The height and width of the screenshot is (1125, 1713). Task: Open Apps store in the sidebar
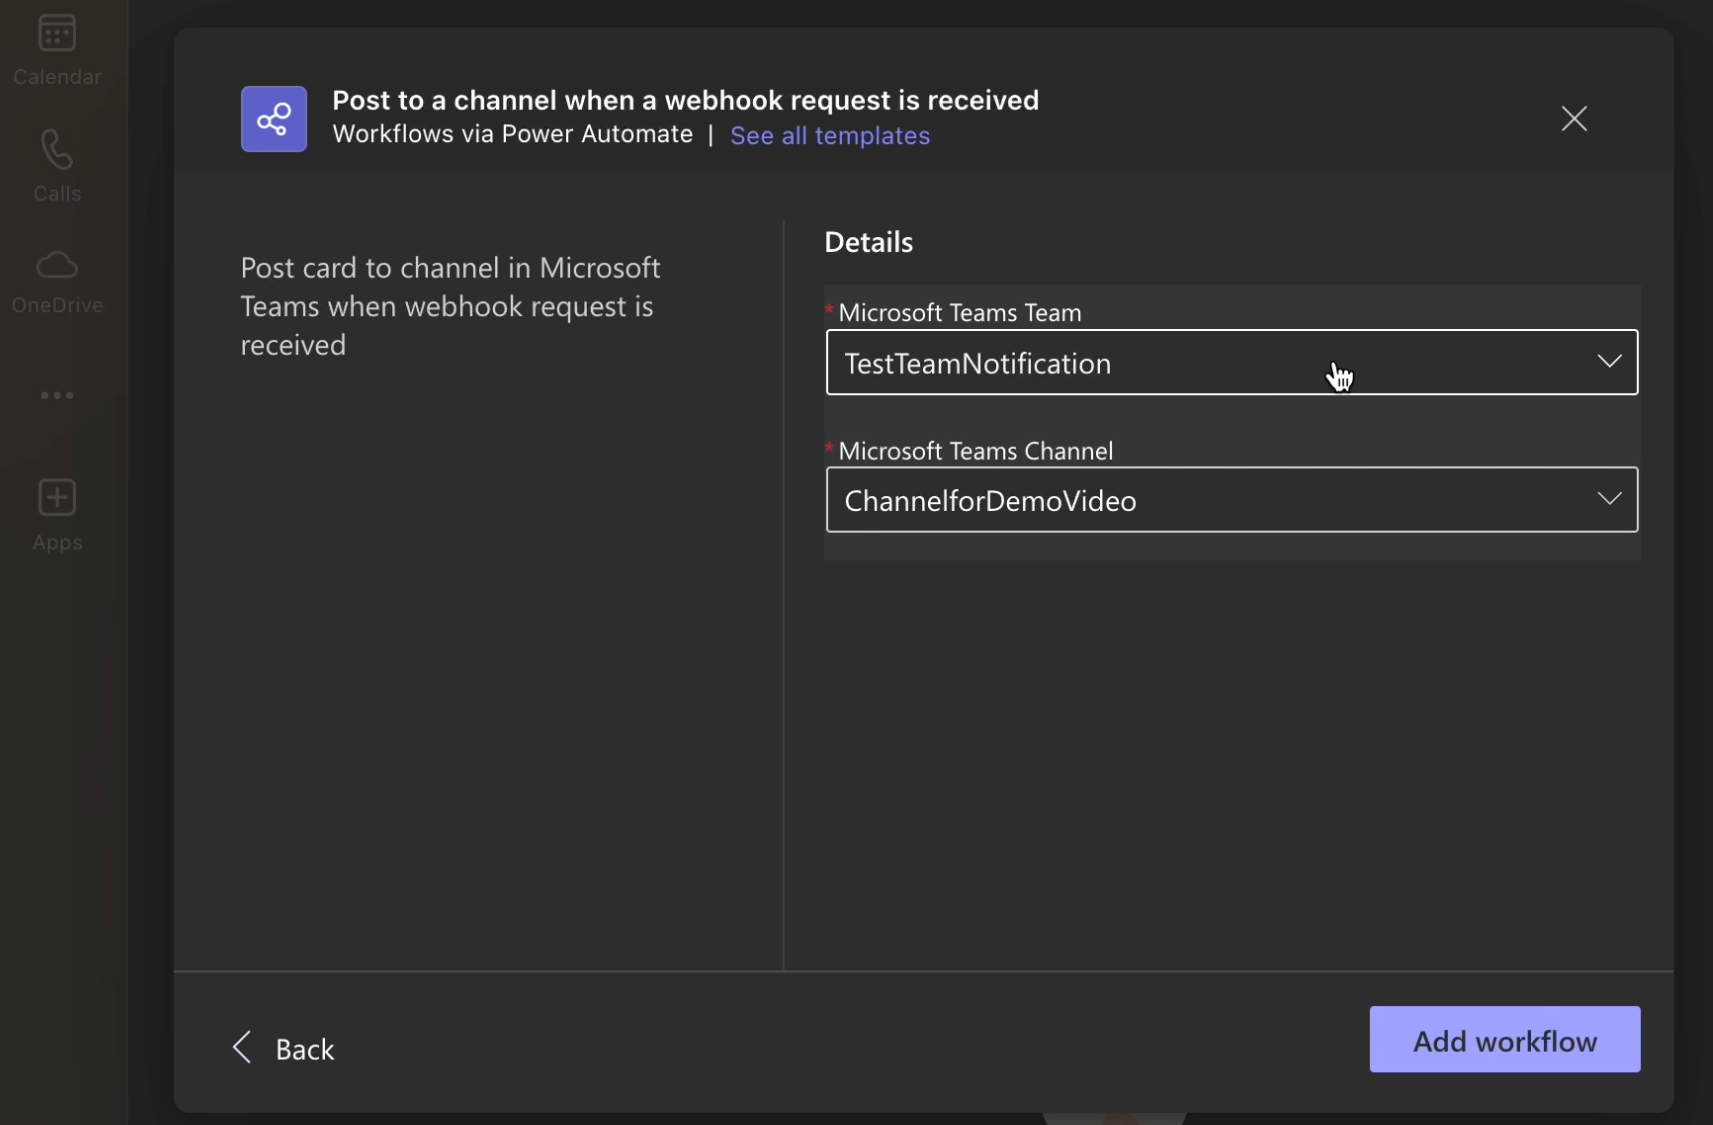click(57, 516)
